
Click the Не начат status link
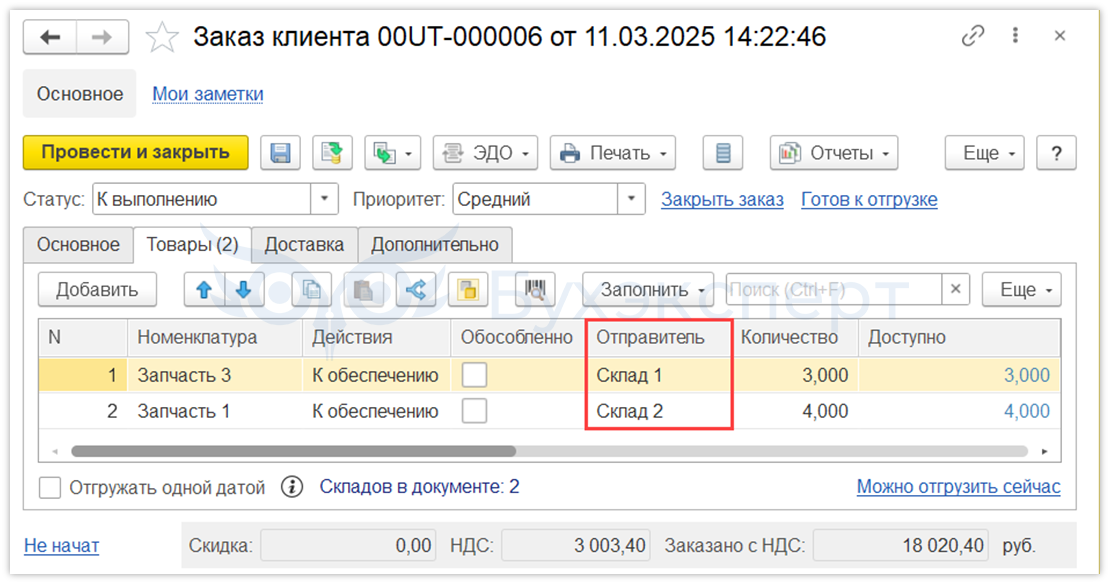(62, 546)
